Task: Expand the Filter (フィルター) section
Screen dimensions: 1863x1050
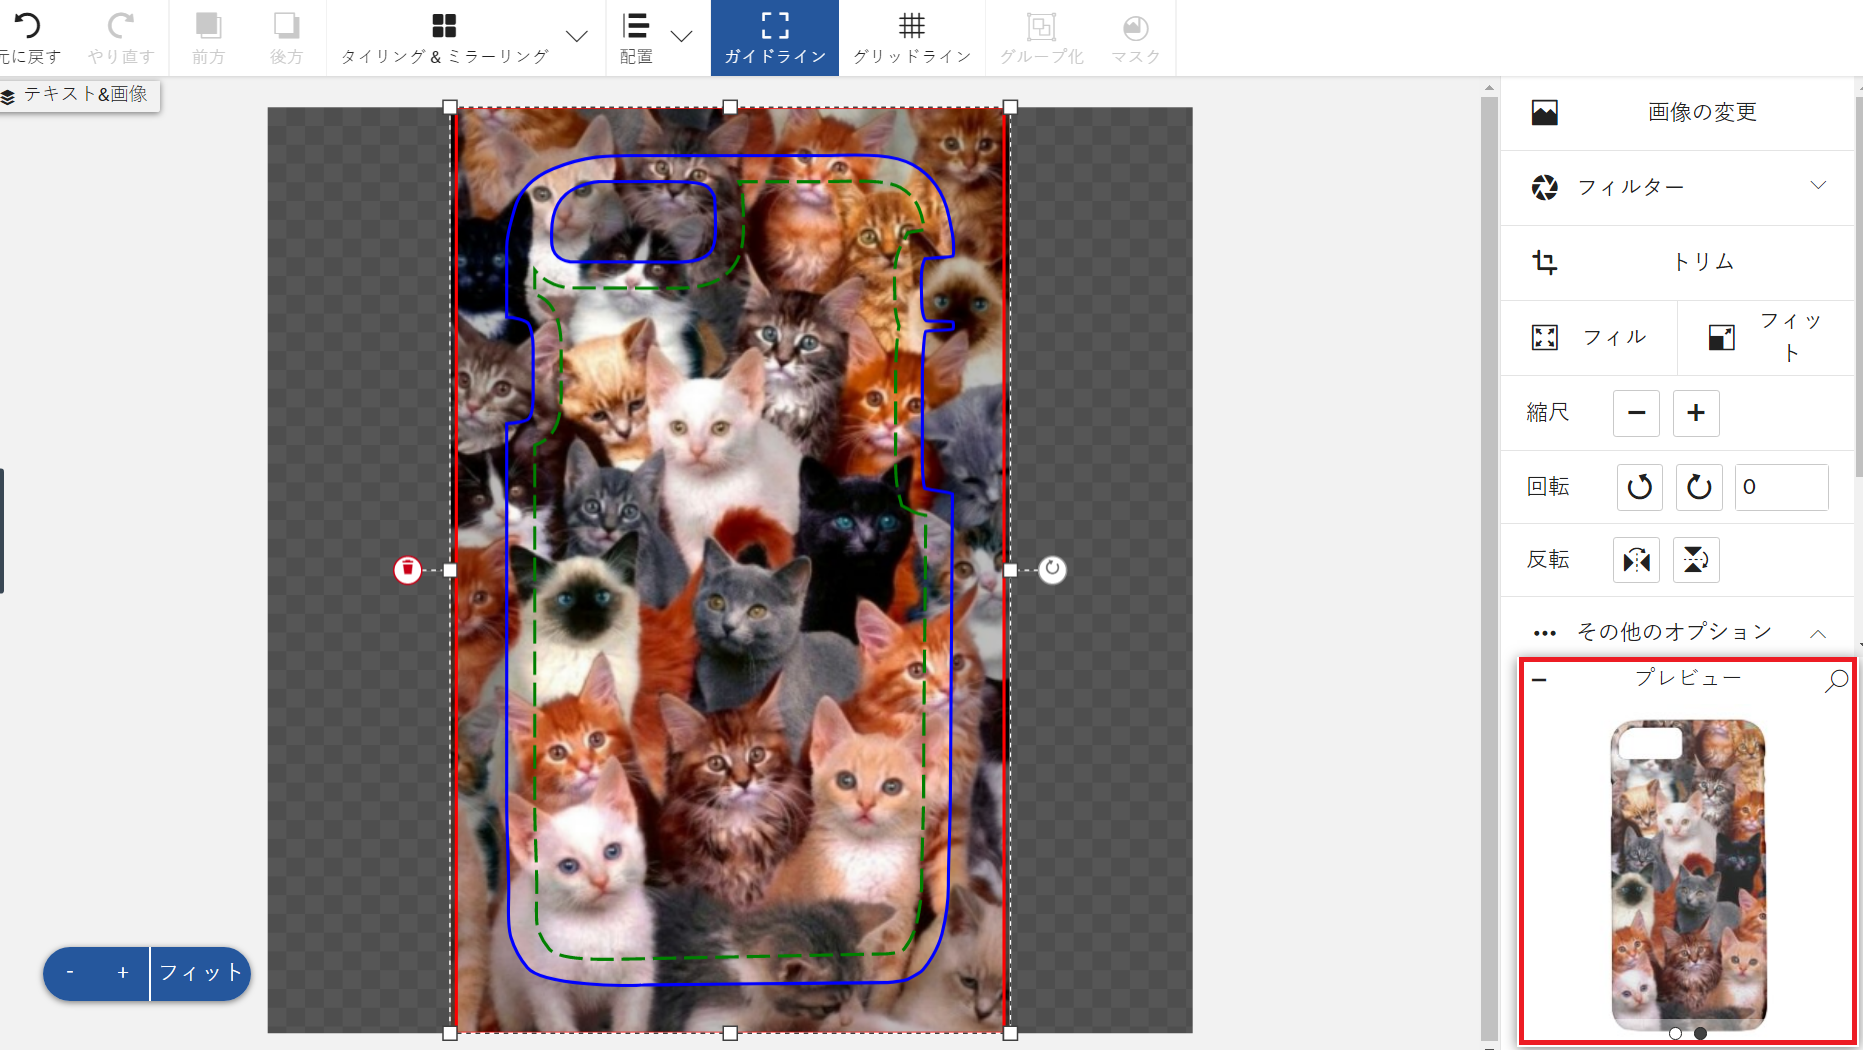Action: tap(1678, 187)
